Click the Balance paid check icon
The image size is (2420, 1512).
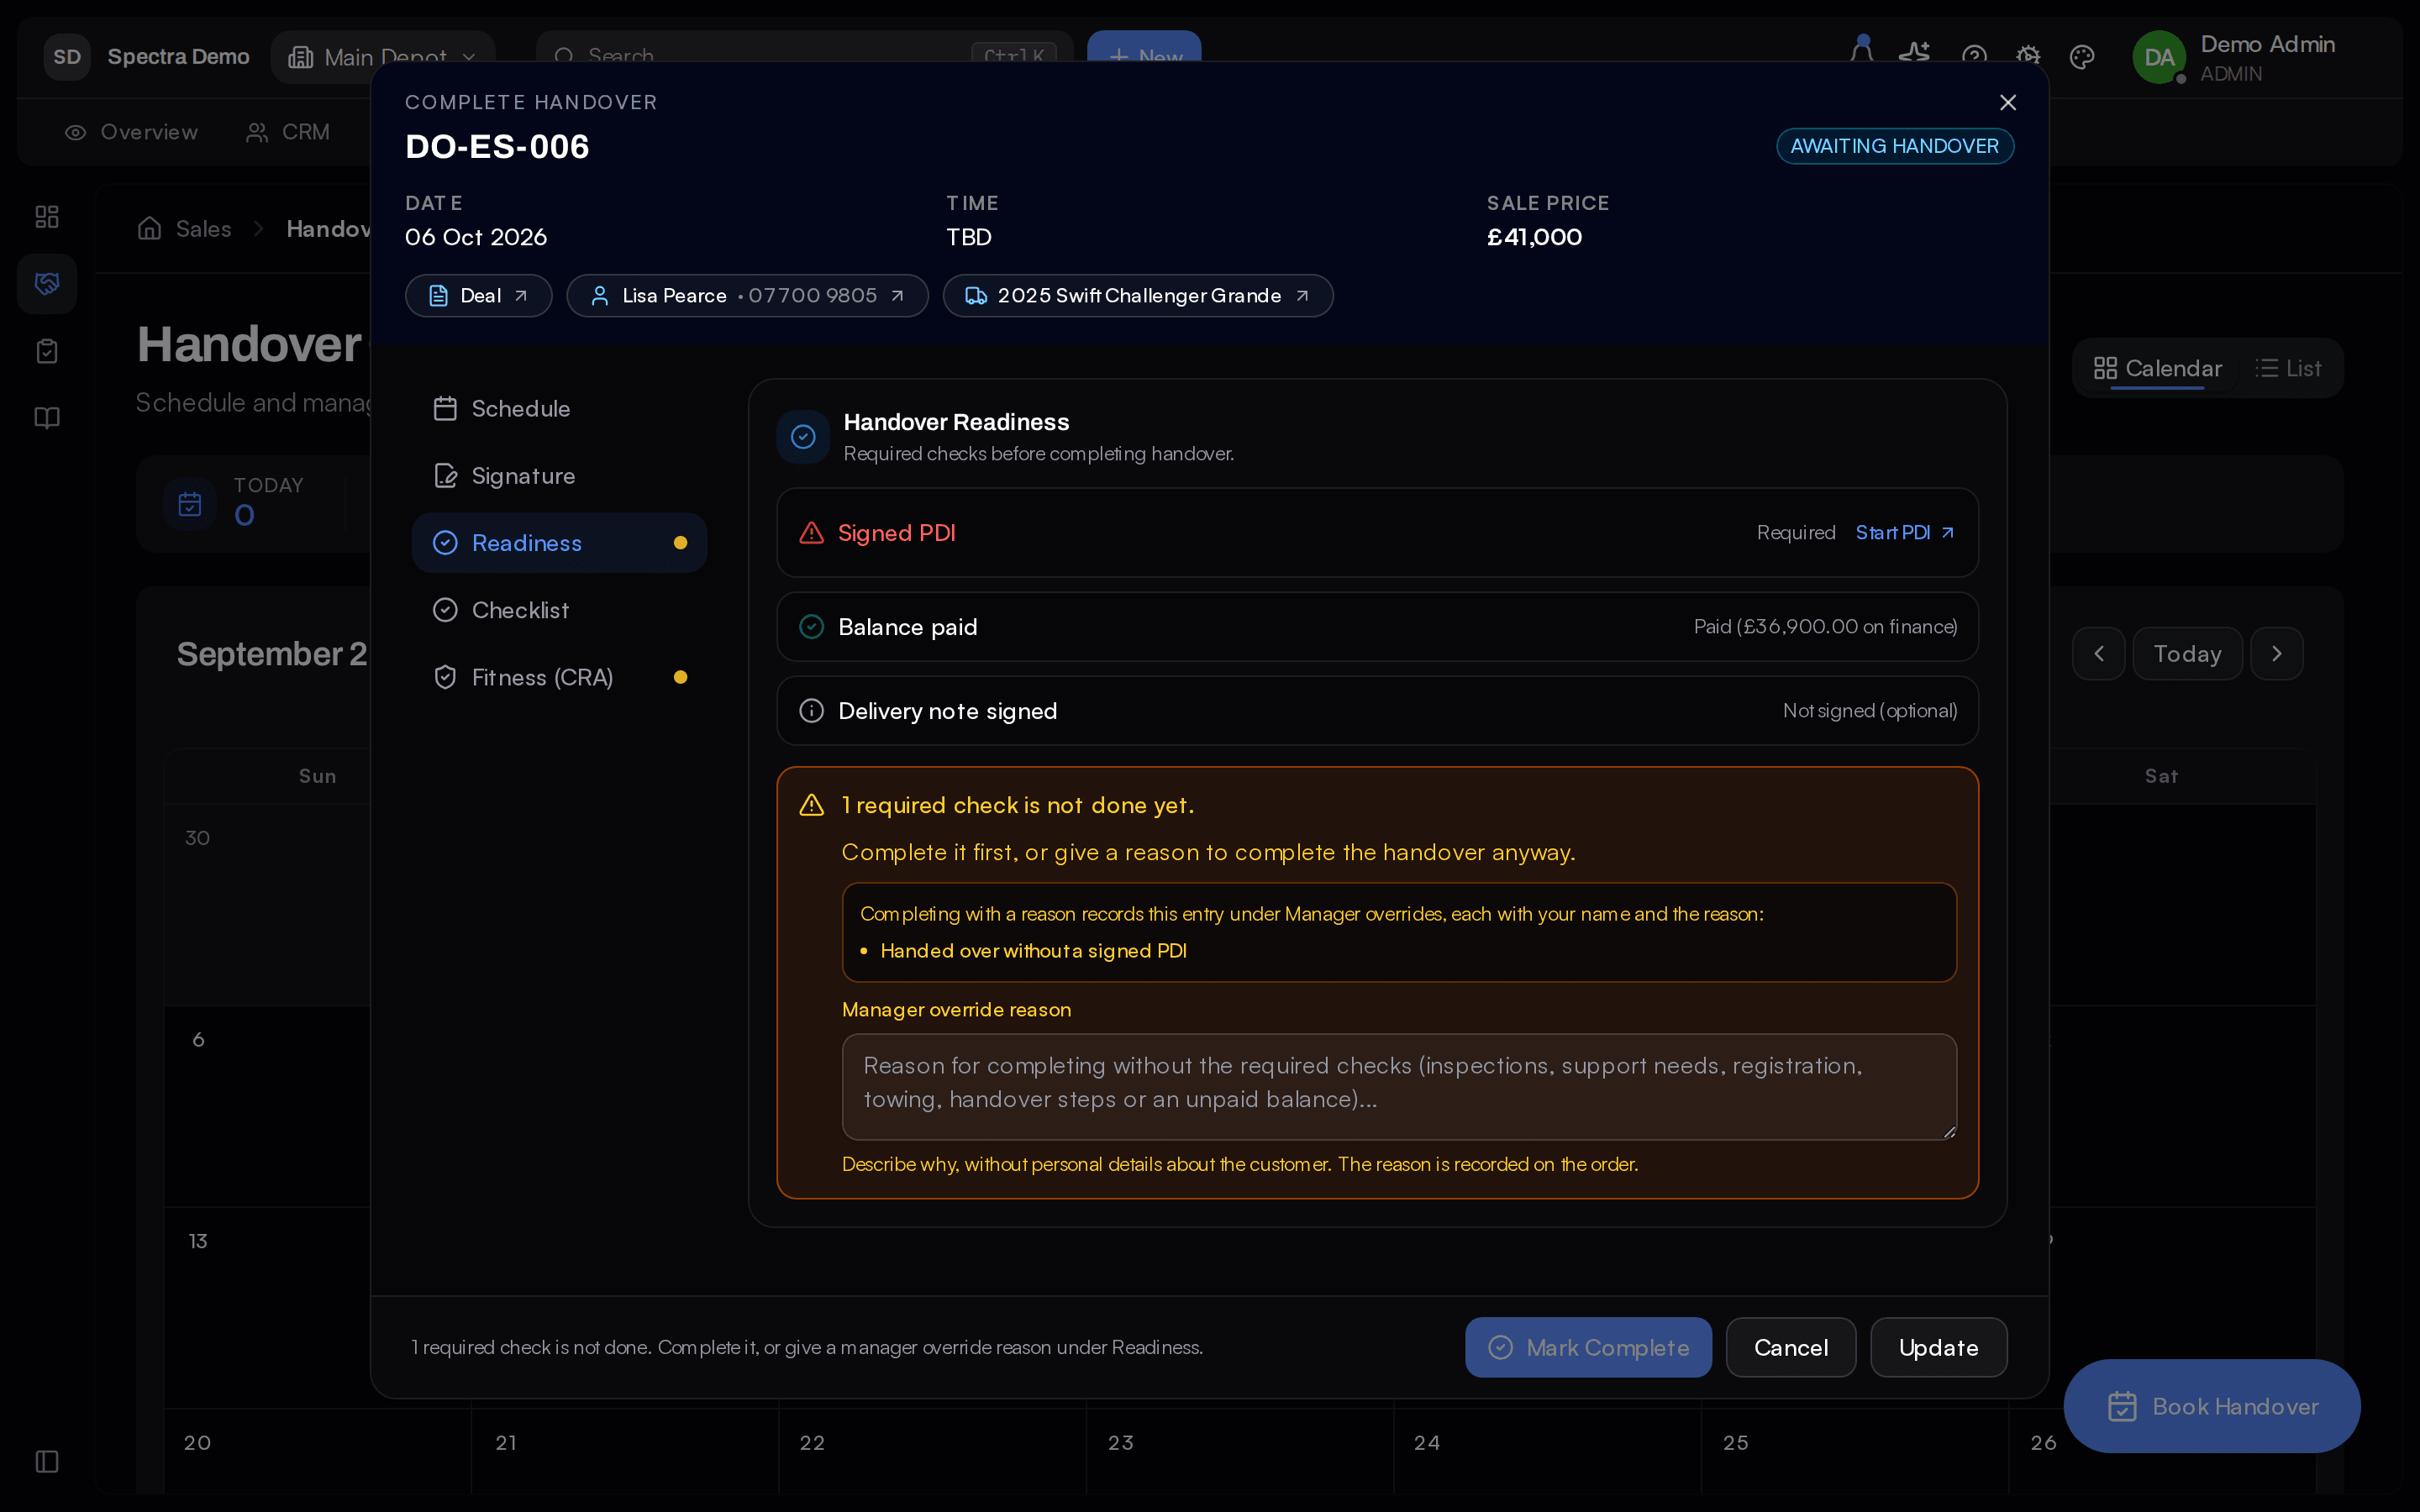(x=811, y=627)
